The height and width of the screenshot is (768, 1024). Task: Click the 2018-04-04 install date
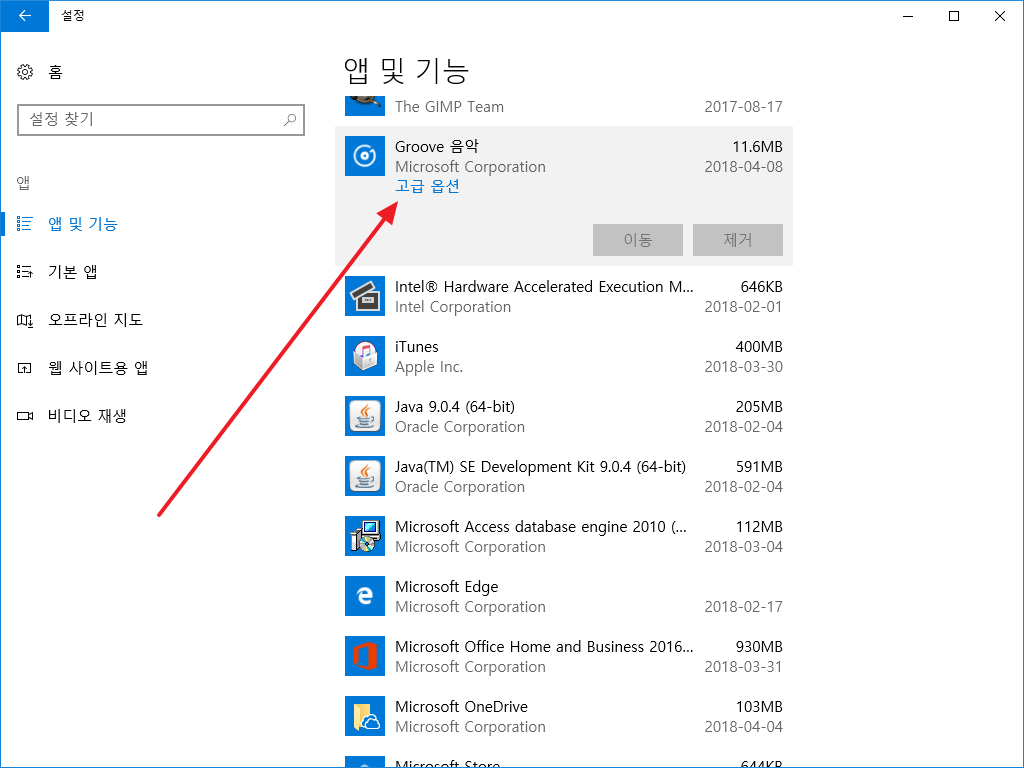[x=743, y=727]
